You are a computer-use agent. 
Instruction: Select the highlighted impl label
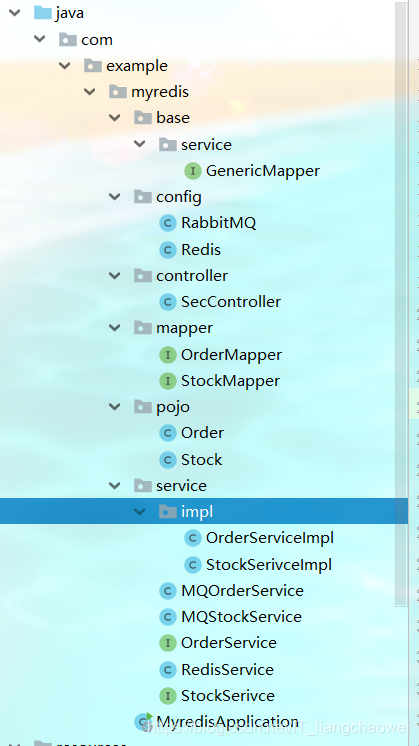[x=197, y=512]
